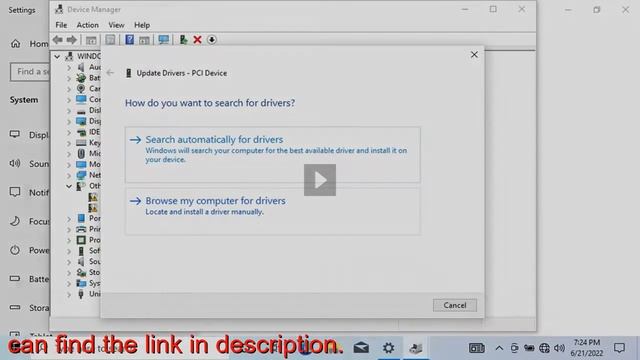Image resolution: width=640 pixels, height=360 pixels.
Task: Click the Disable device down-arrow toolbar icon
Action: coord(211,40)
